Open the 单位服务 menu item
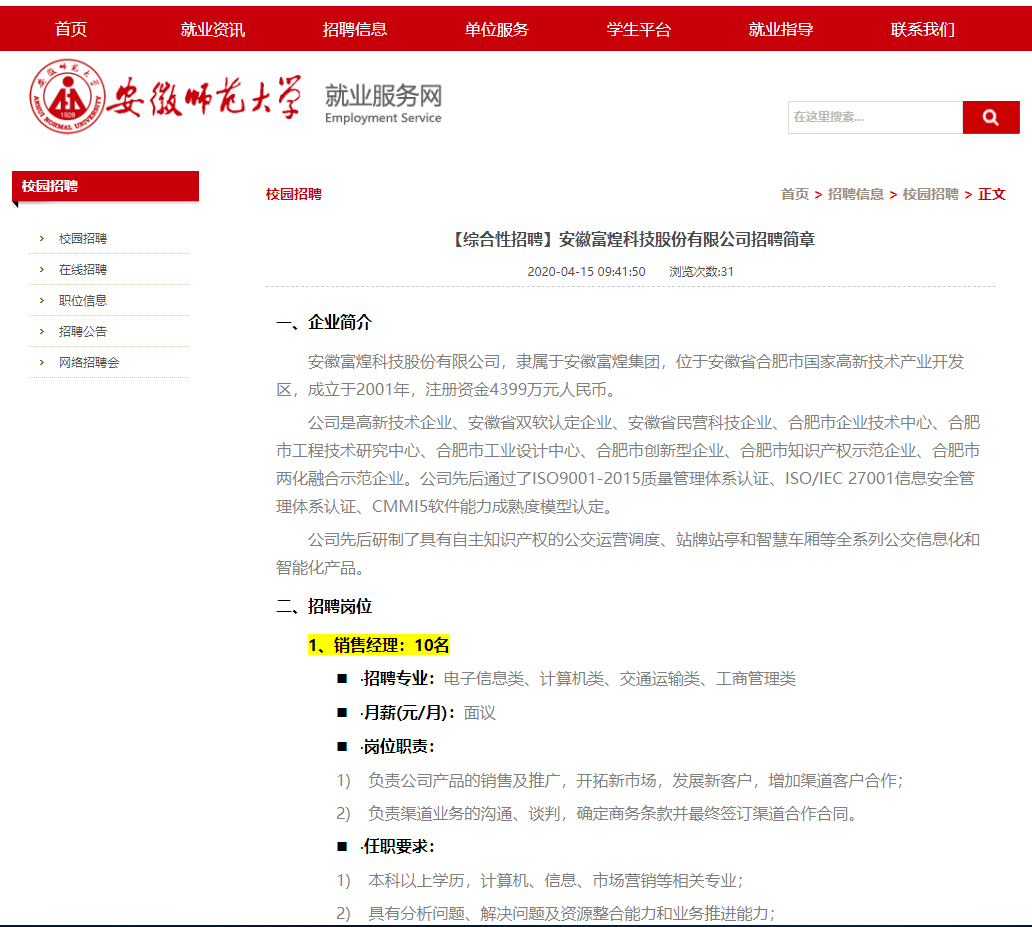The image size is (1032, 927). pyautogui.click(x=497, y=30)
